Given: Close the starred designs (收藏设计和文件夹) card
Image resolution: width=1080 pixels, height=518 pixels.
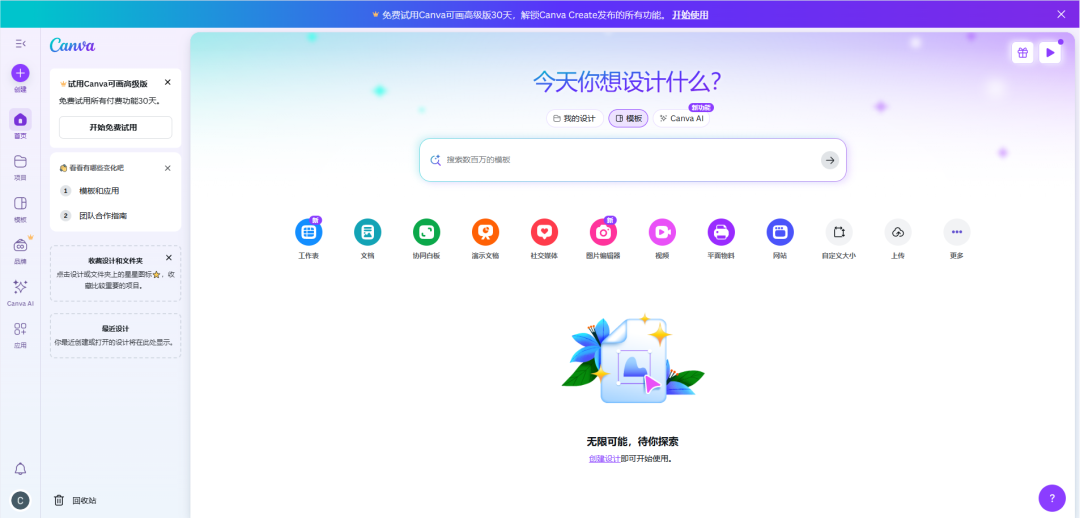Looking at the screenshot, I should pyautogui.click(x=169, y=258).
